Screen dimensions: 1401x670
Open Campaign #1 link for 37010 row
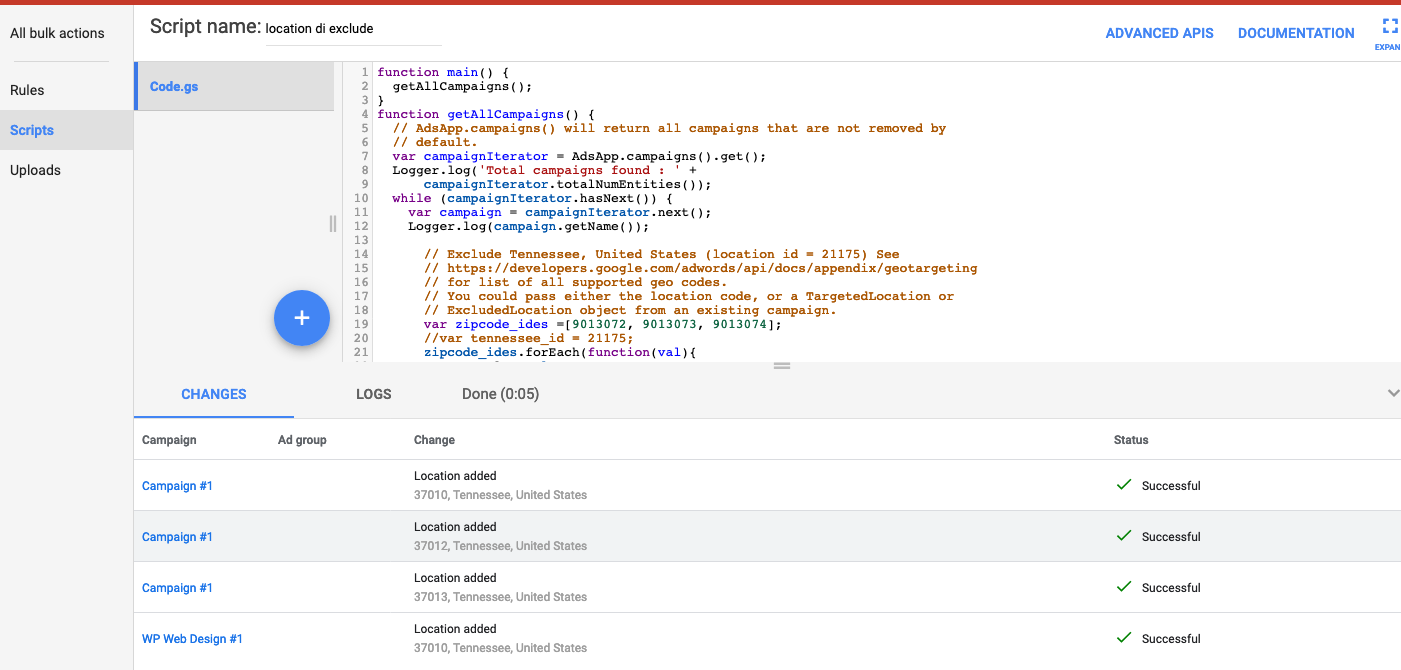point(177,486)
